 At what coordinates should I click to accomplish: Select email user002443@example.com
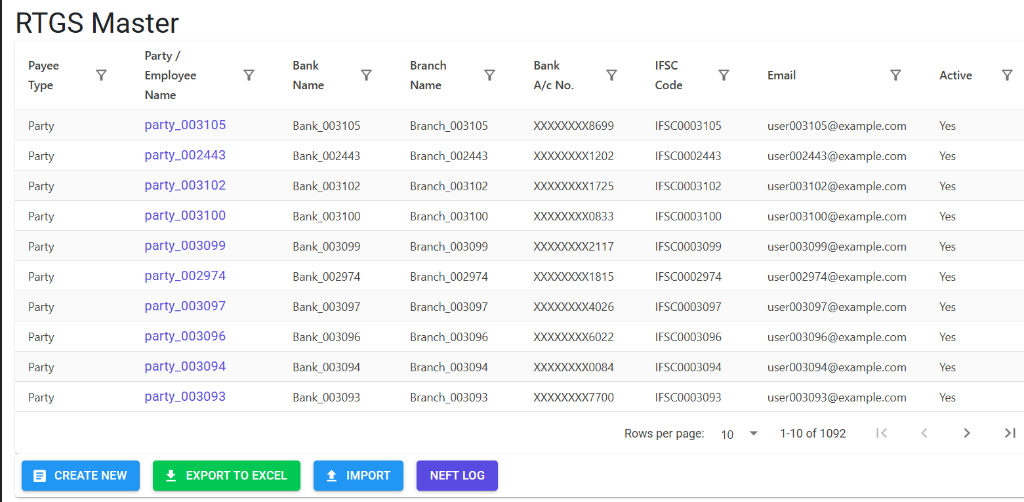[837, 156]
